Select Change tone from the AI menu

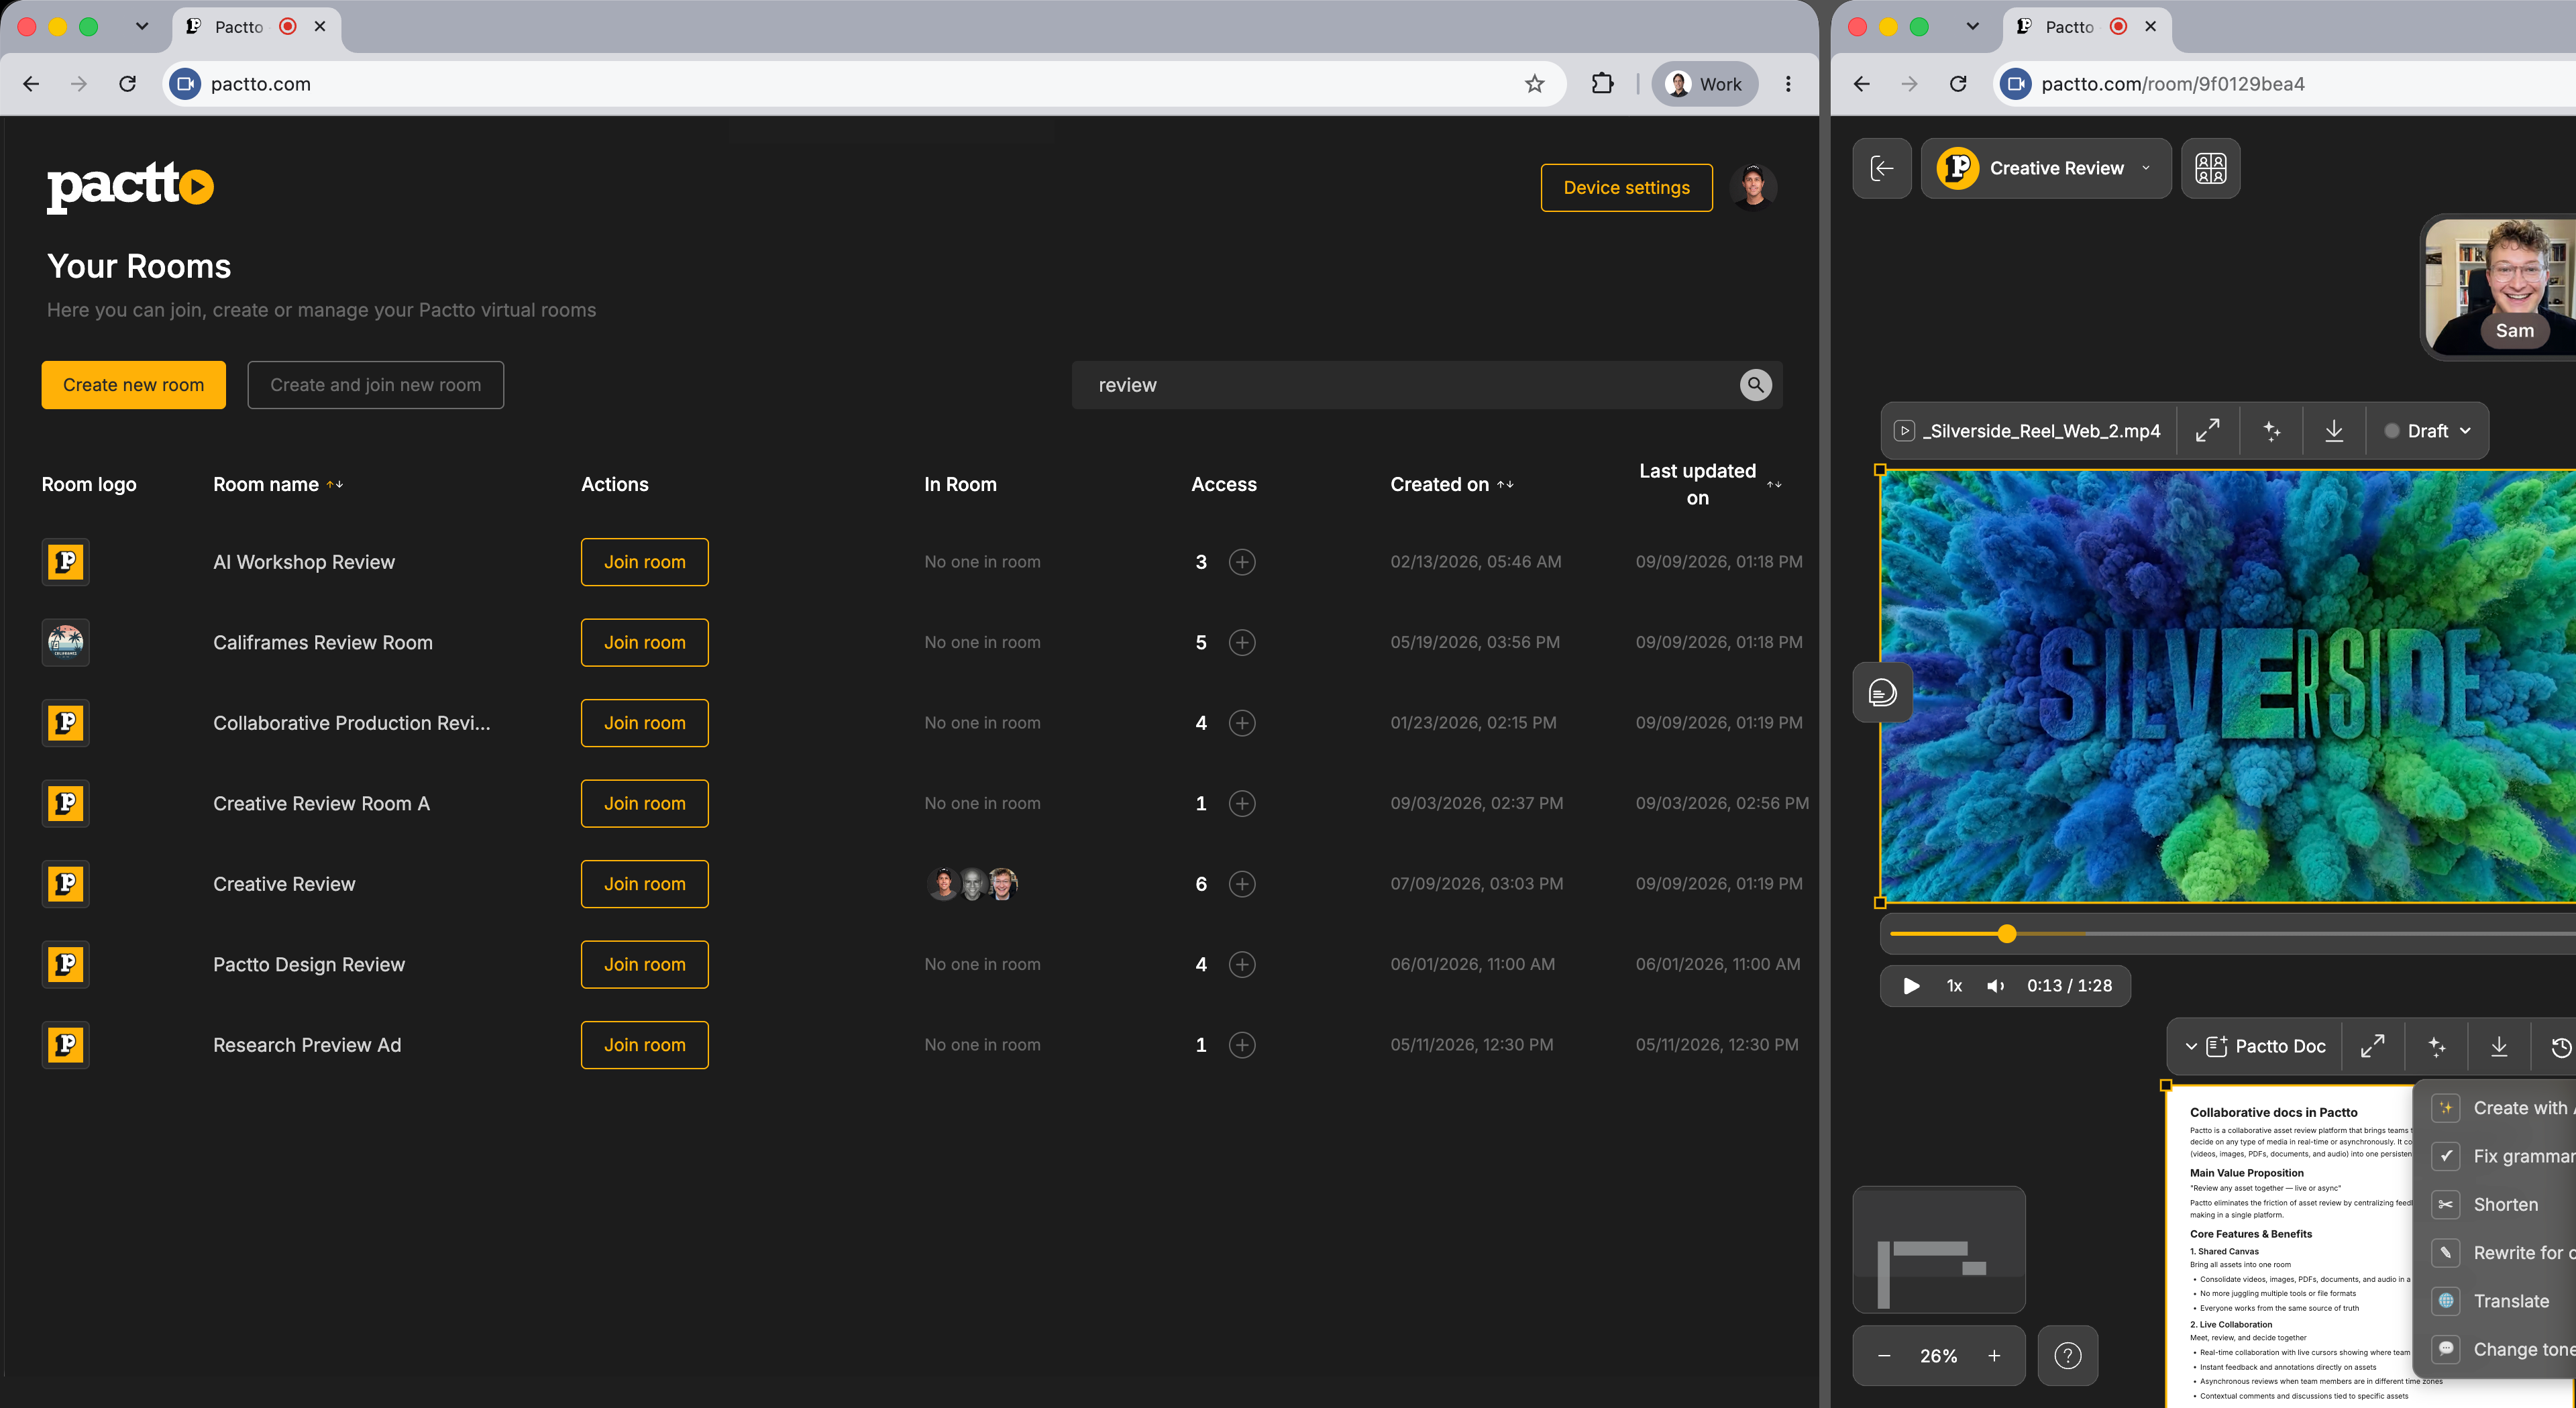[2503, 1349]
